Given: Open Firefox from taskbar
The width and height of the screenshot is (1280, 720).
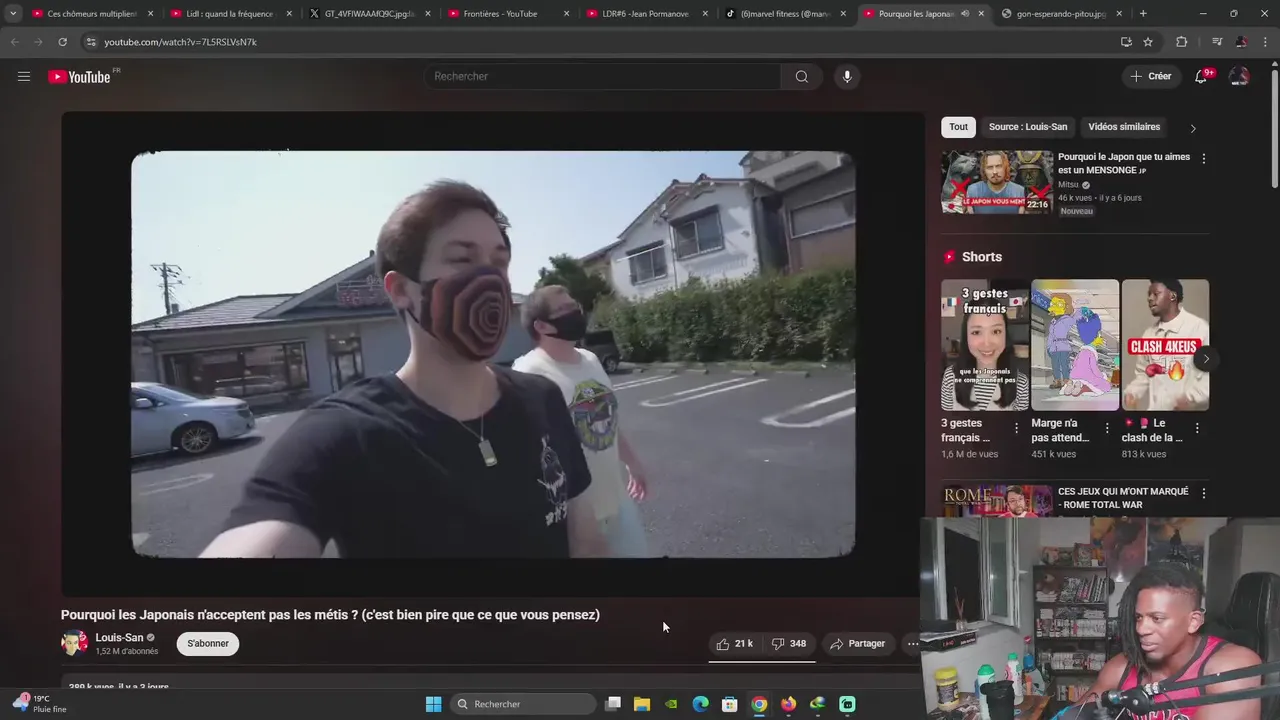Looking at the screenshot, I should 788,704.
